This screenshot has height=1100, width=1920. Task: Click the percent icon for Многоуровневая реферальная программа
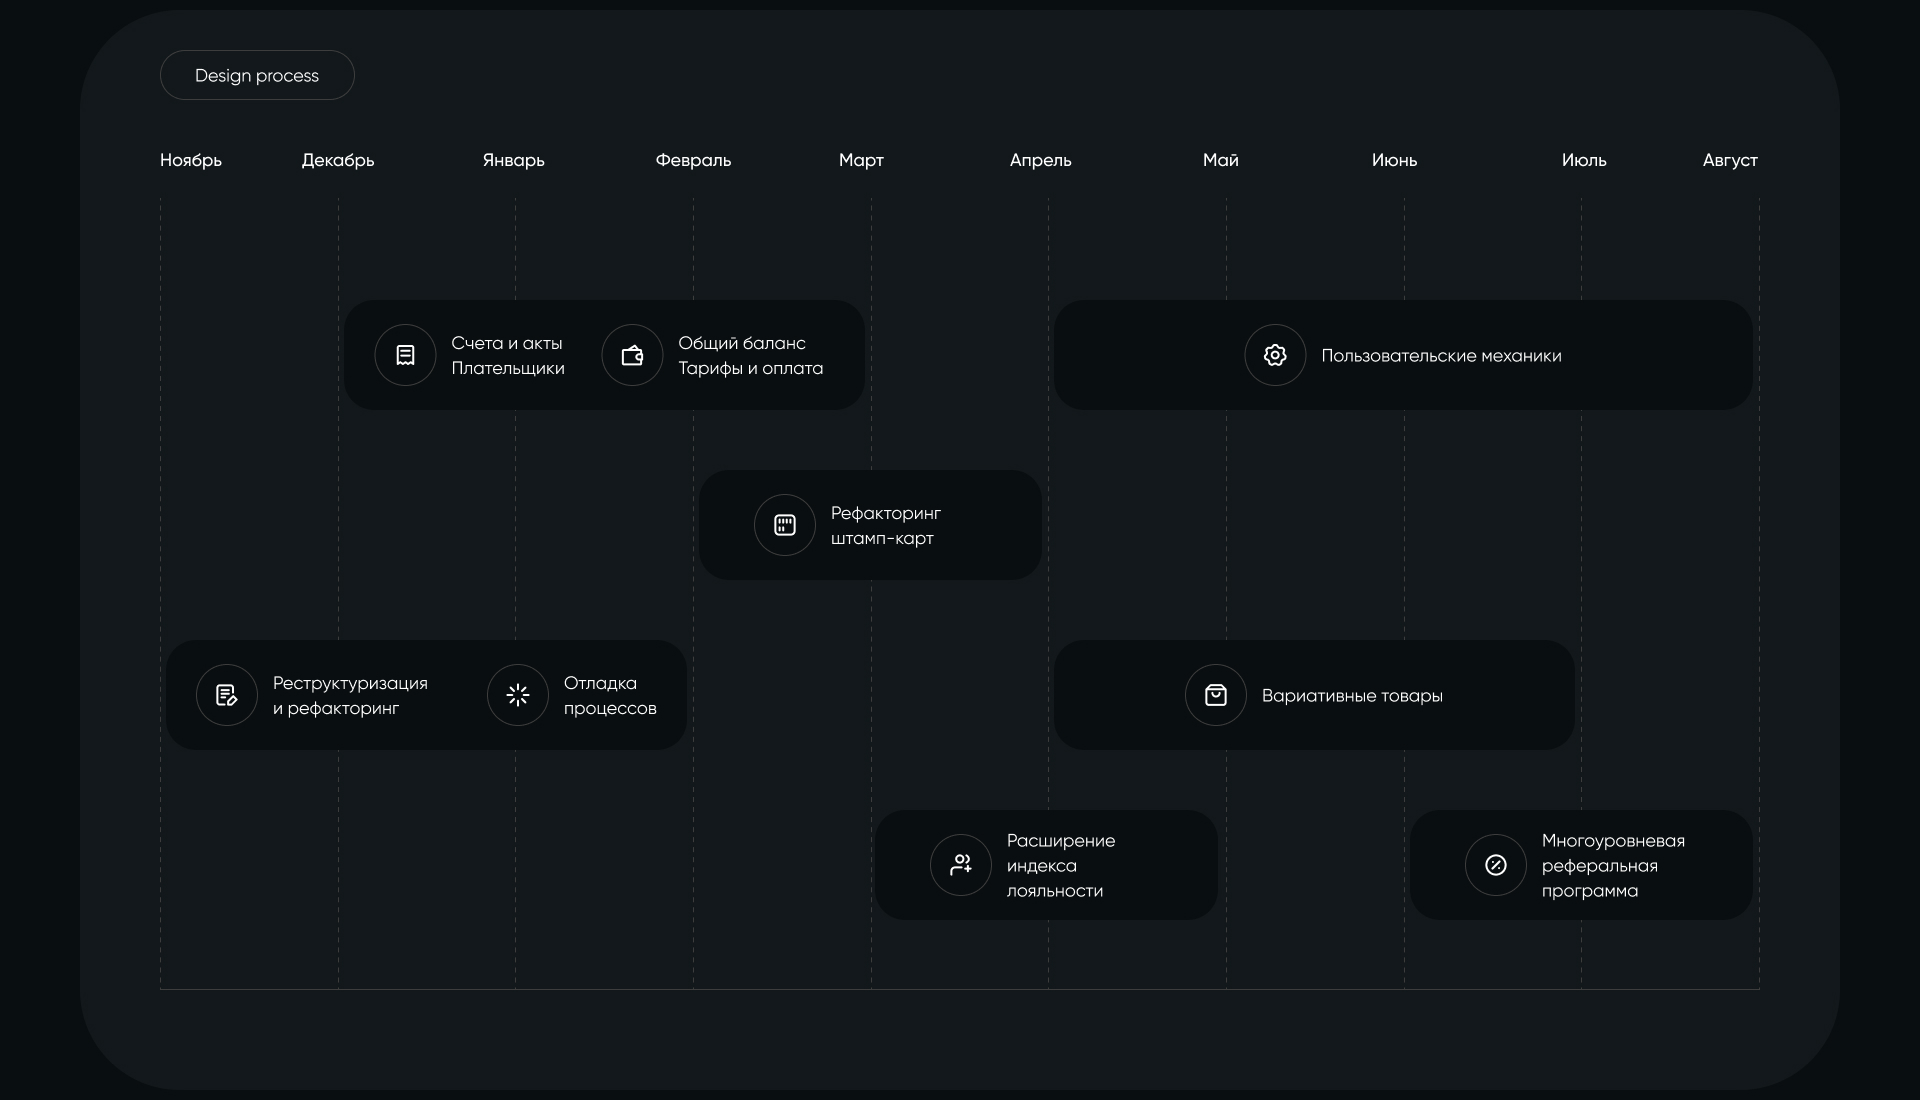(x=1496, y=865)
